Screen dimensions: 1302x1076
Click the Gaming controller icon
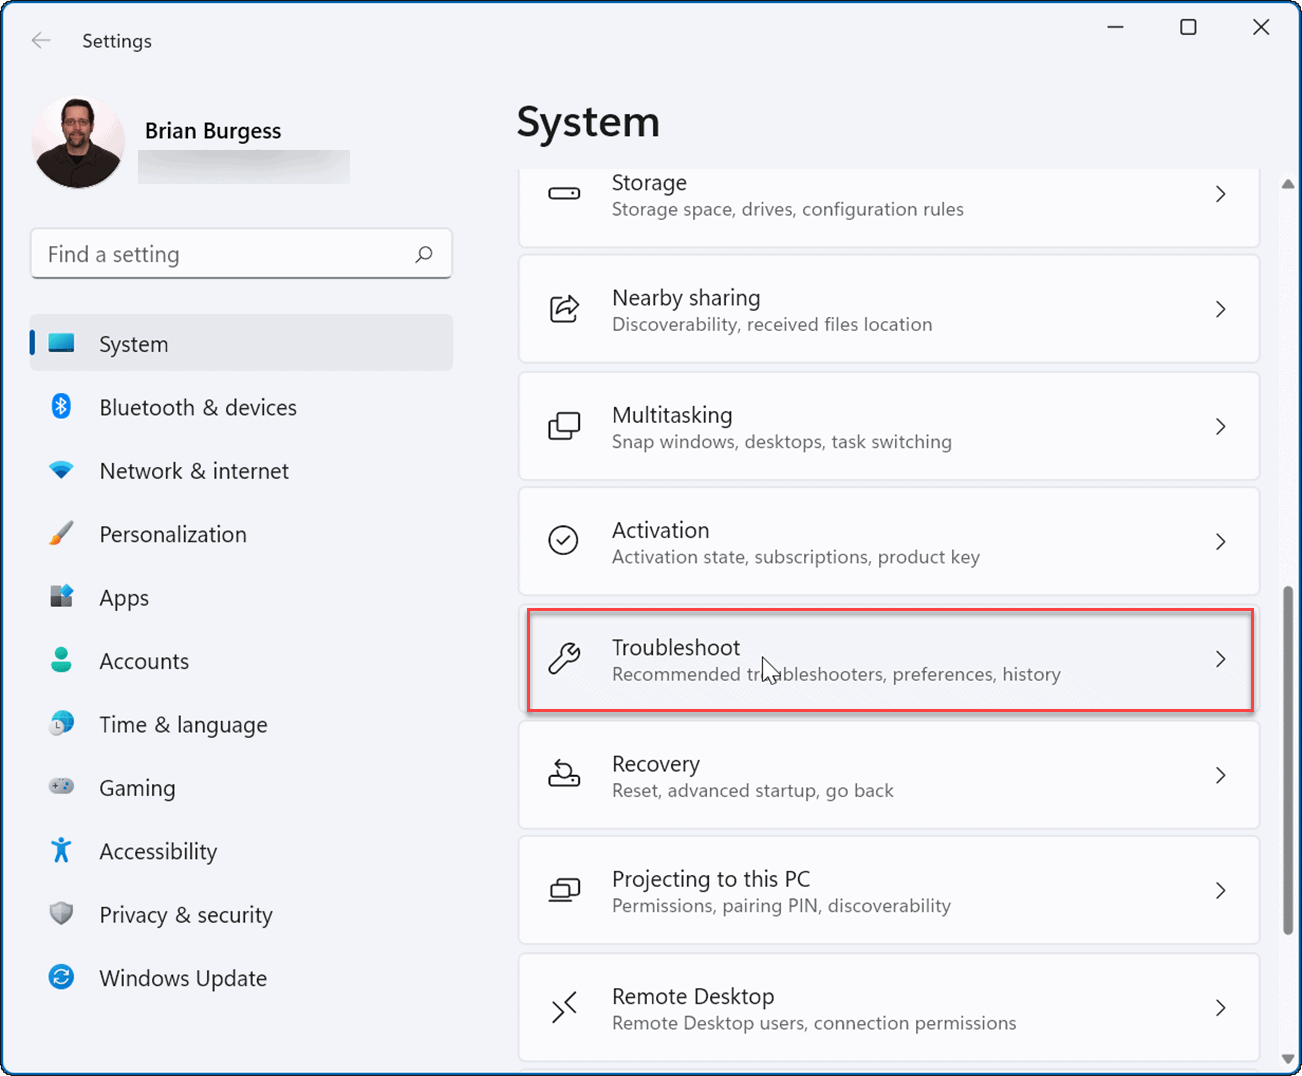(x=61, y=787)
